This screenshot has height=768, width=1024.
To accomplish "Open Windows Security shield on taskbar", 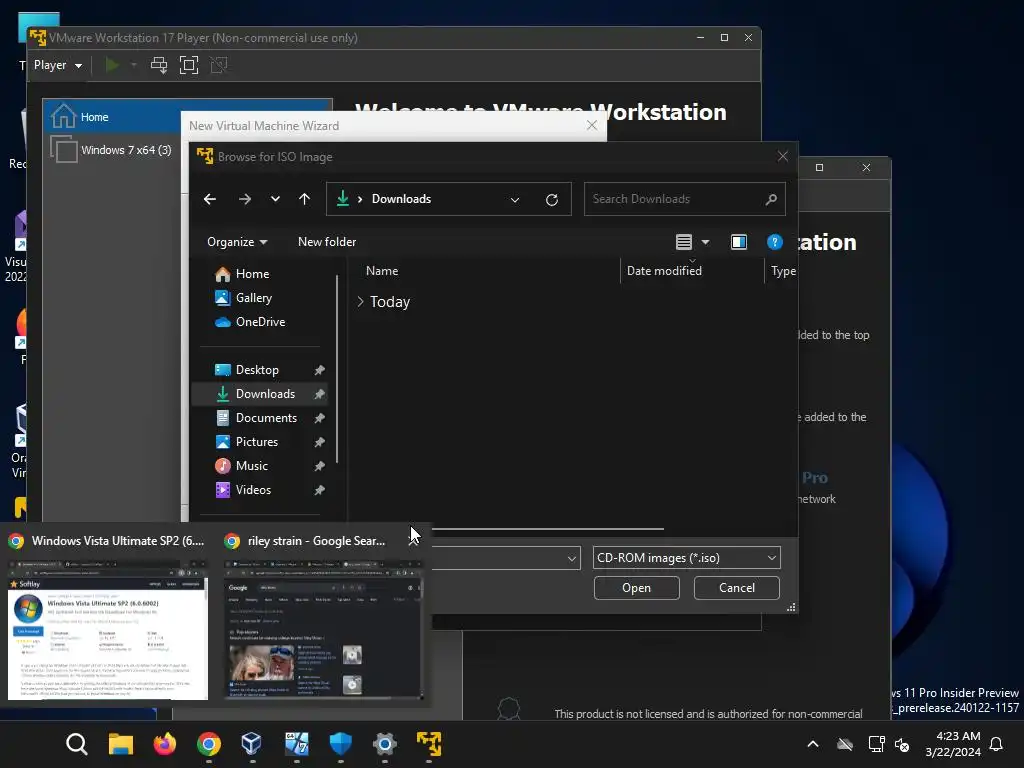I will [x=341, y=744].
